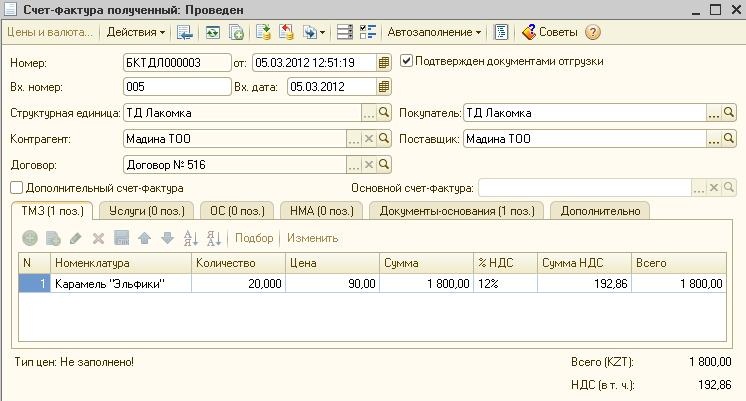Click magnifier next to Покупатель field

coord(730,113)
